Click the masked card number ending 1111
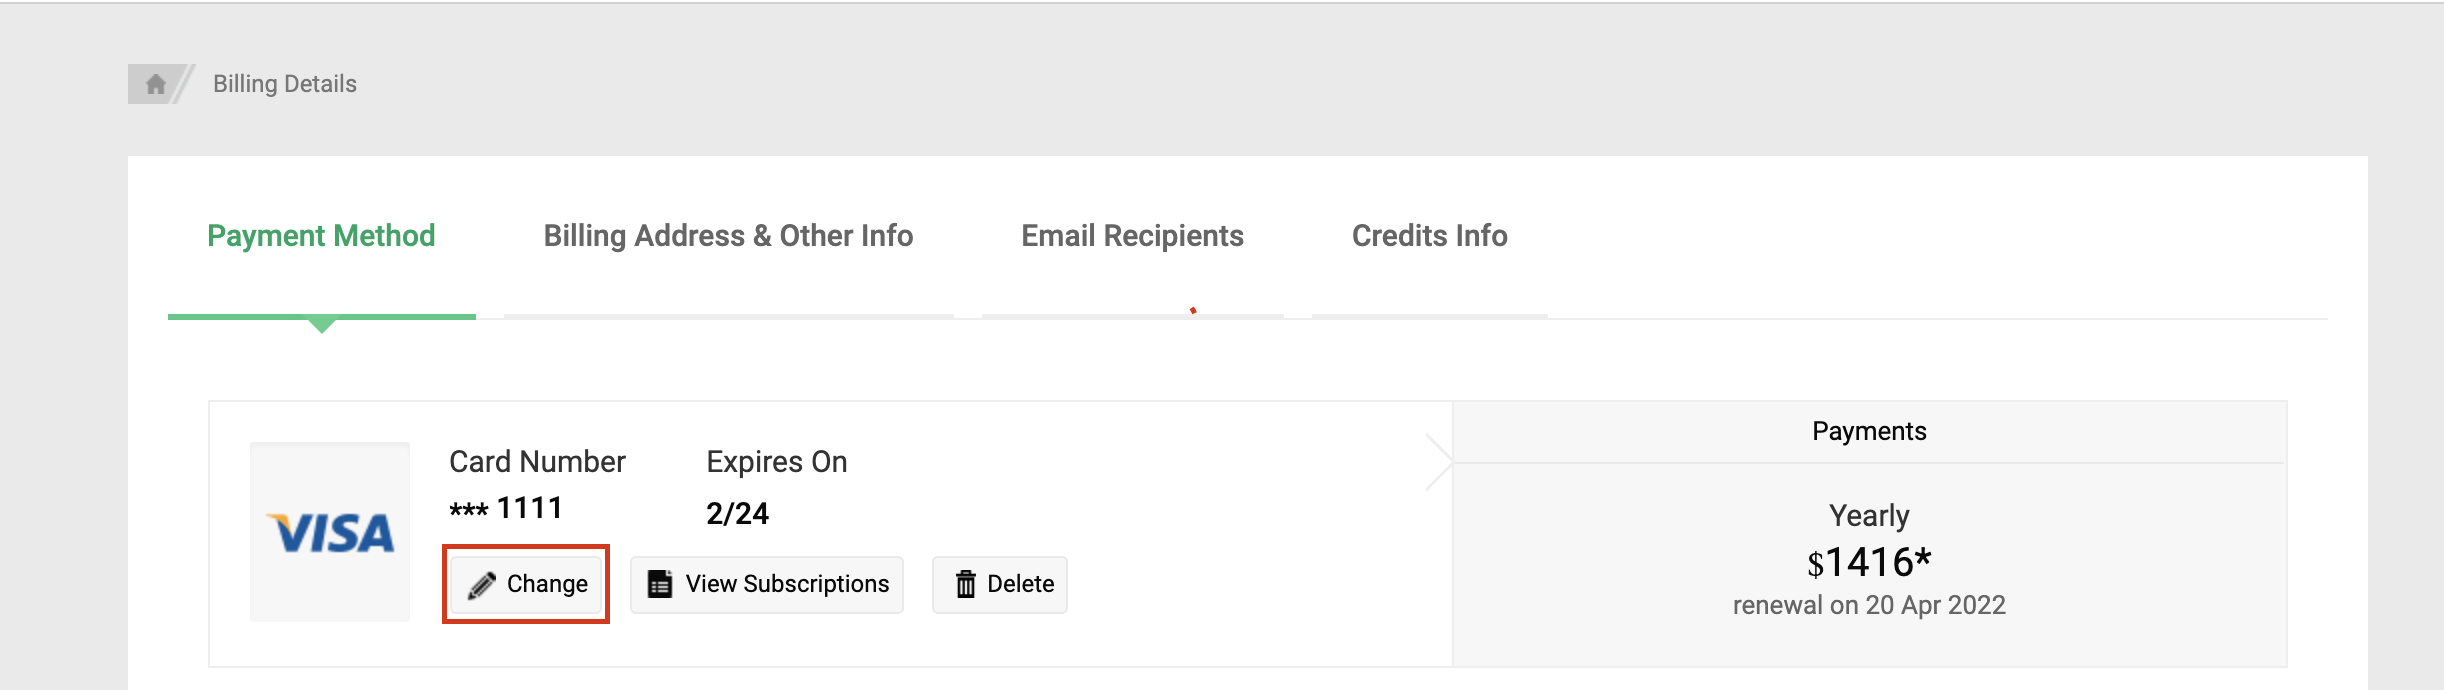Viewport: 2444px width, 690px height. tap(506, 509)
